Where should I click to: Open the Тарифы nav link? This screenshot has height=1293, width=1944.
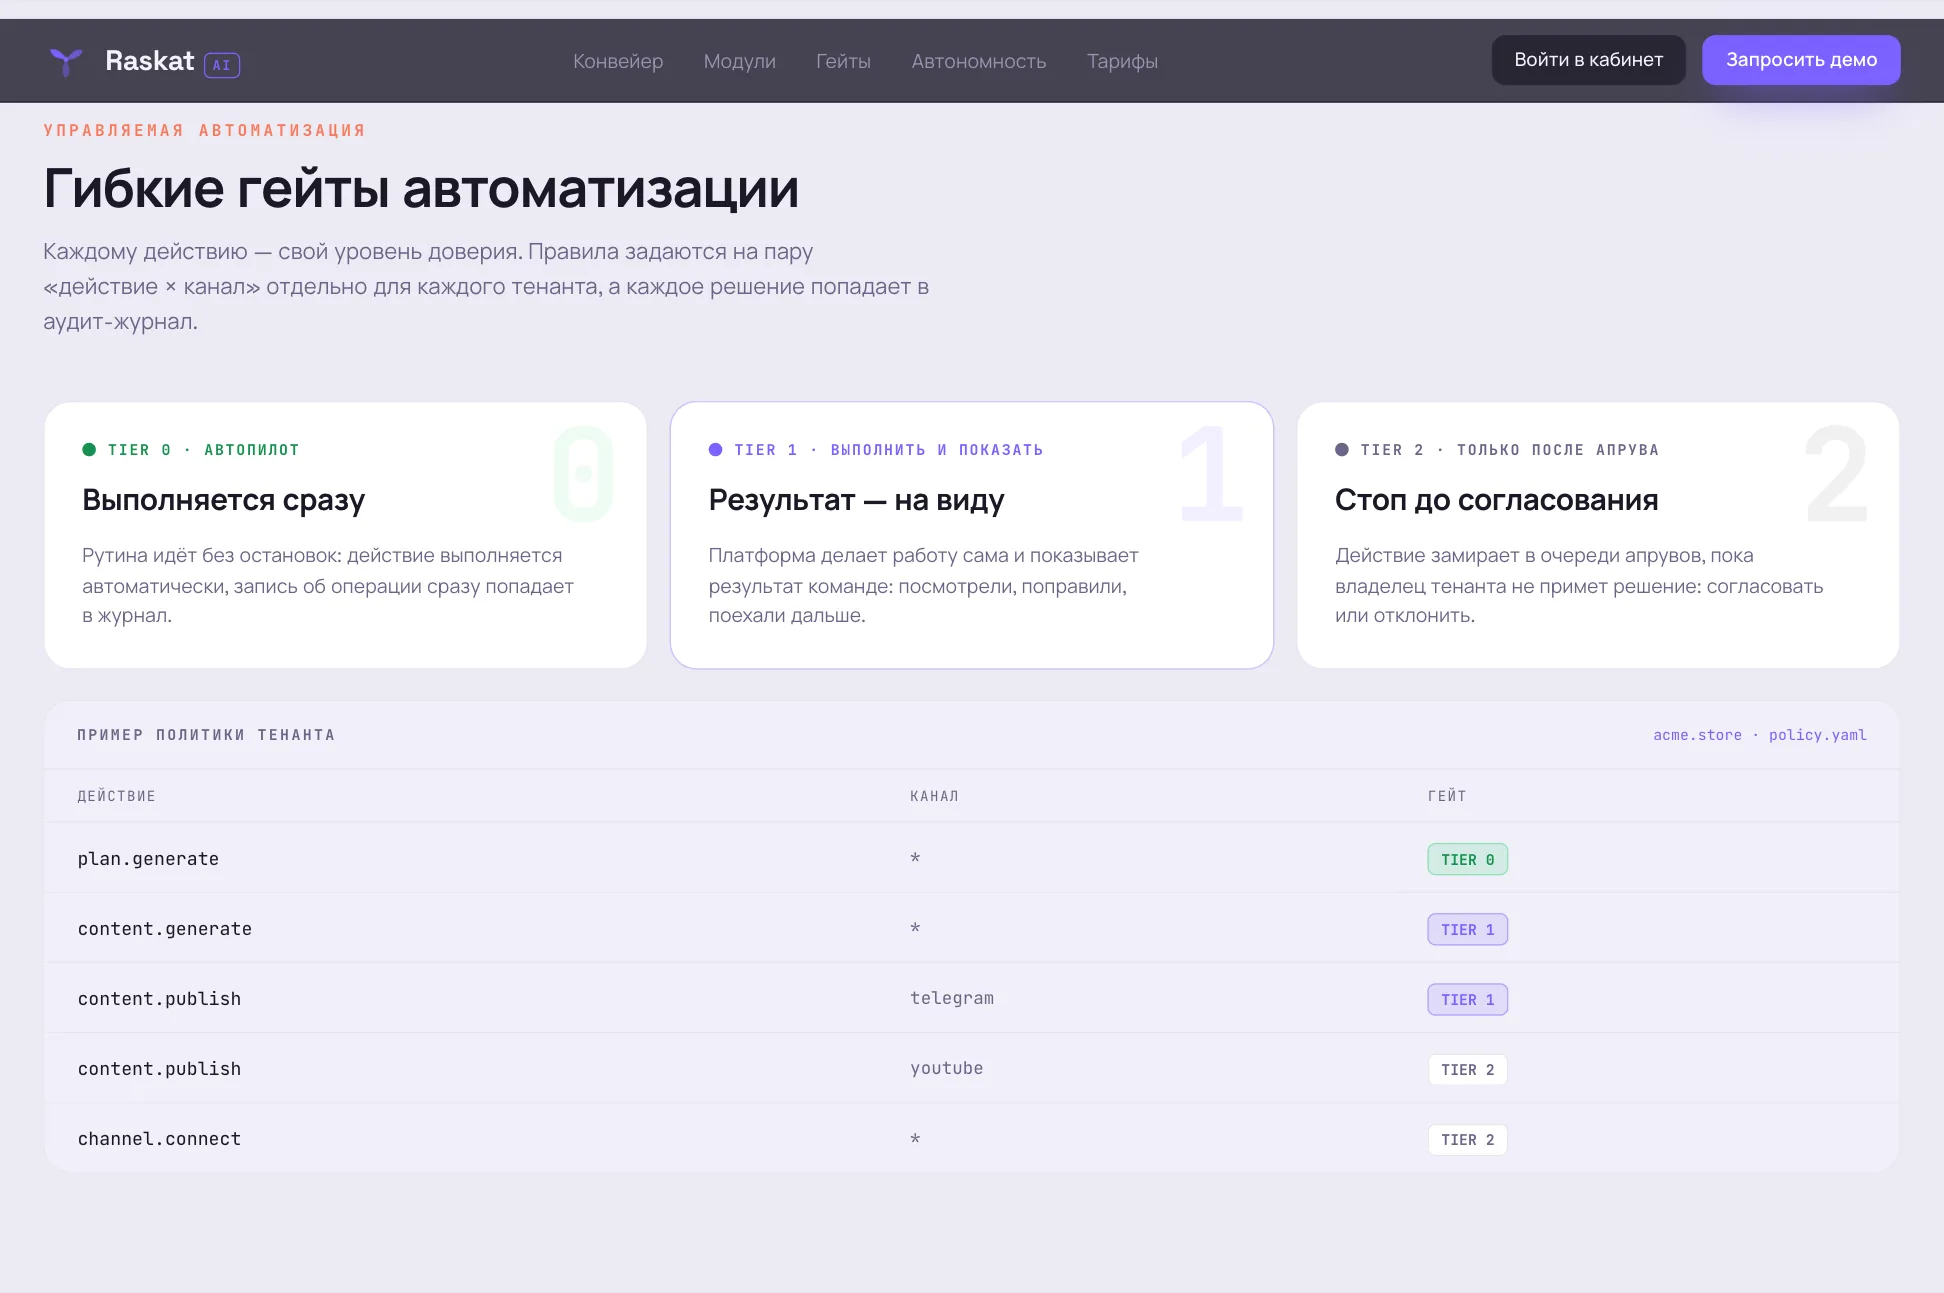(x=1122, y=61)
